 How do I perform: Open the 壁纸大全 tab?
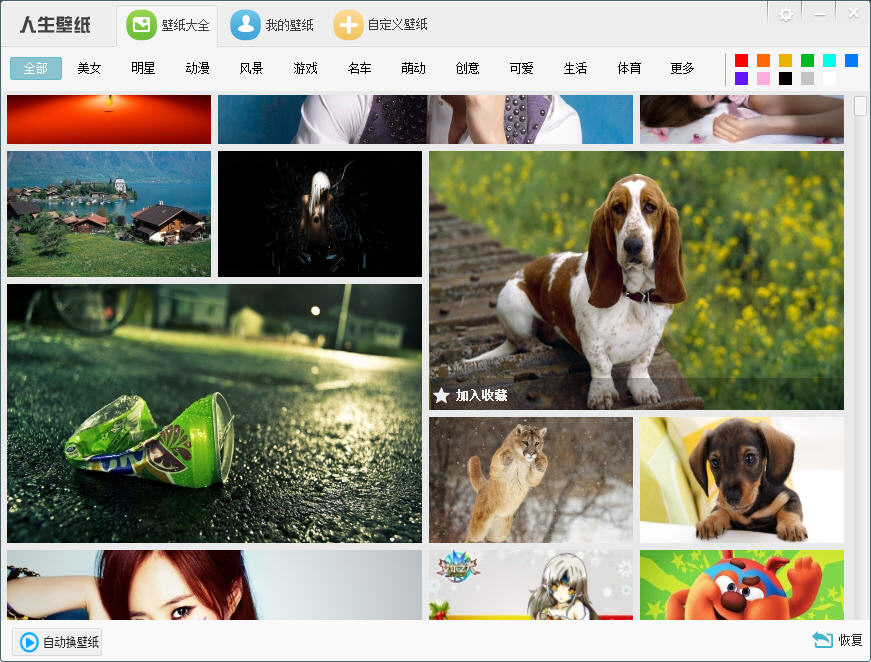point(167,25)
